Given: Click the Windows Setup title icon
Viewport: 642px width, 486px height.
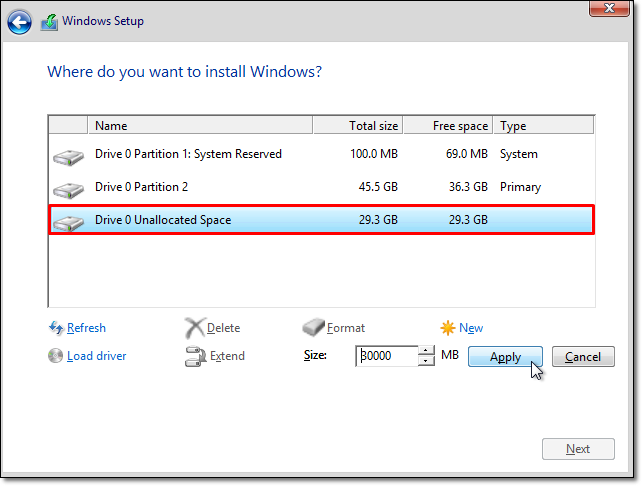Looking at the screenshot, I should click(x=49, y=22).
